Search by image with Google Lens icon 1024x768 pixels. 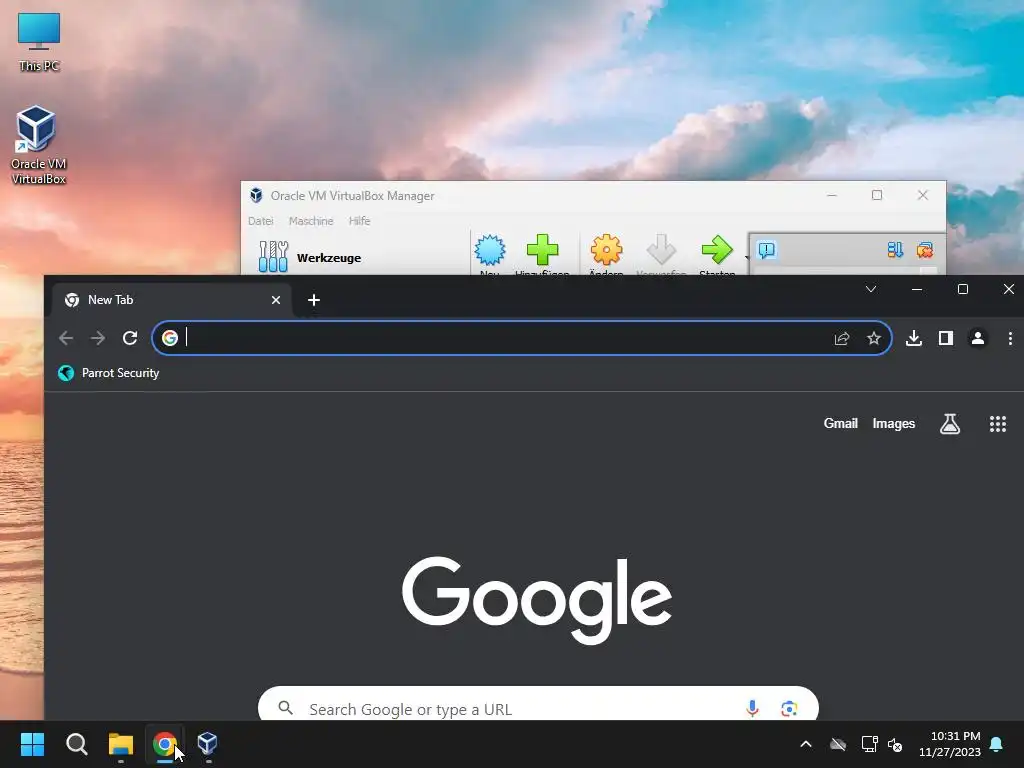coord(789,709)
